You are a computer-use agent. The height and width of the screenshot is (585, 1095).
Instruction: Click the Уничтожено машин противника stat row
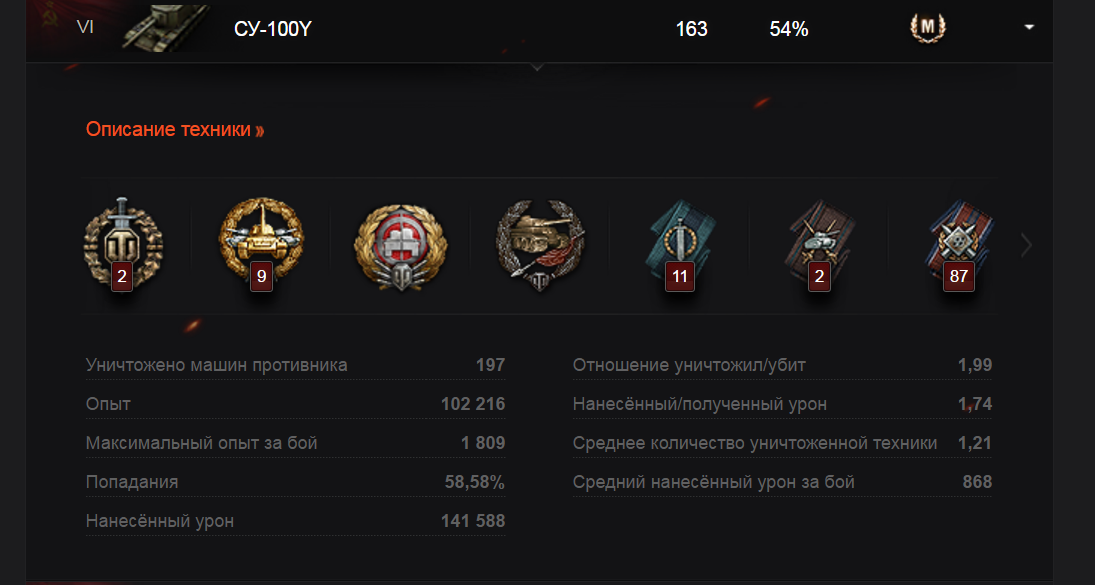coord(295,365)
